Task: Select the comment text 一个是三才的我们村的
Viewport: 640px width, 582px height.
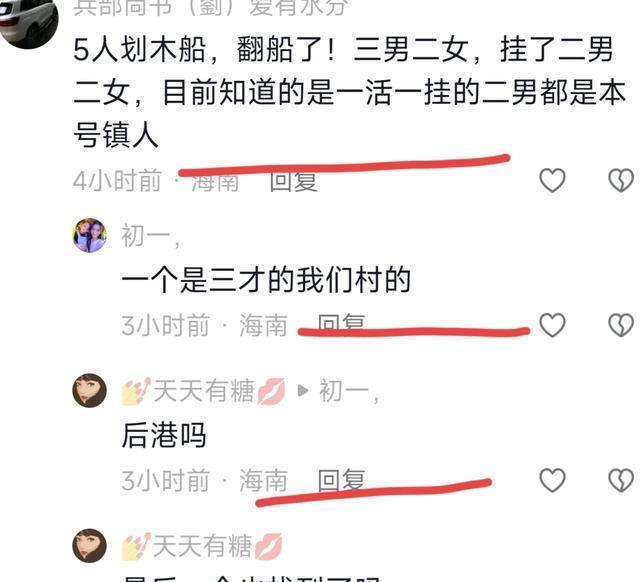Action: tap(266, 280)
